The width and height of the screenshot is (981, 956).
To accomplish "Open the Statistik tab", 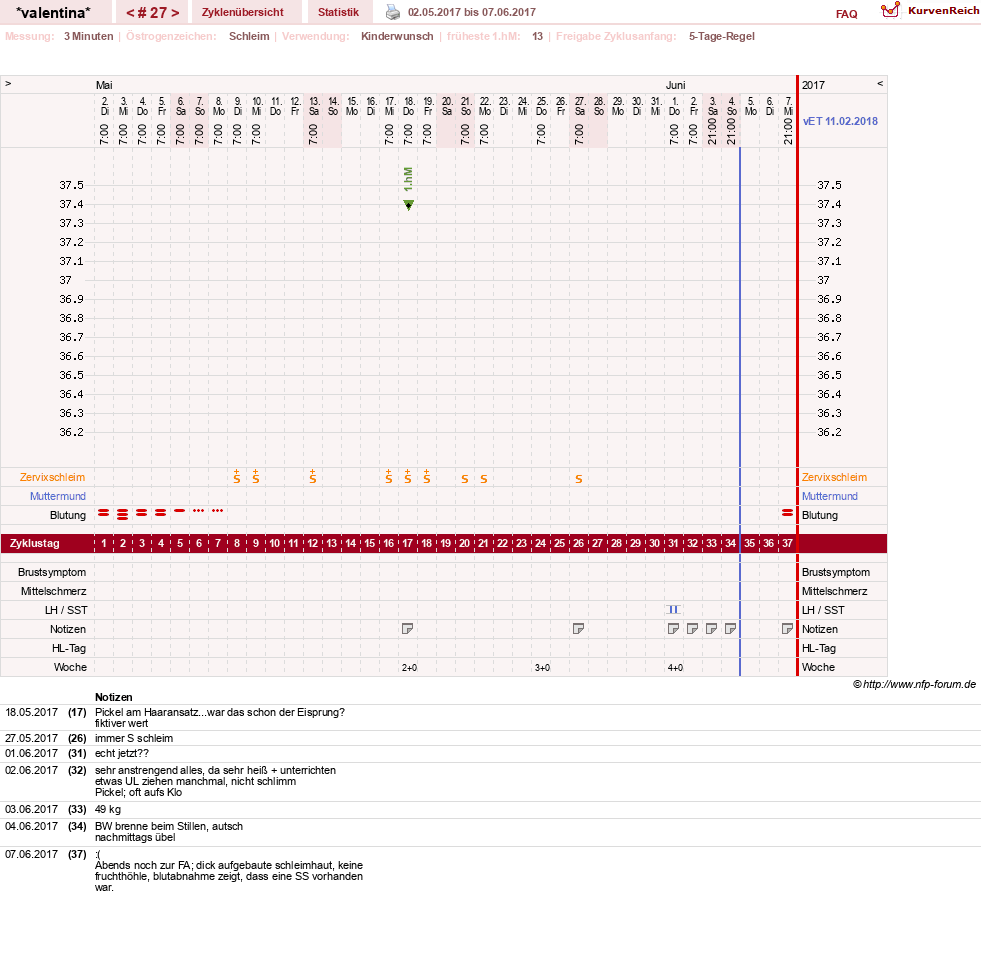I will tap(338, 12).
